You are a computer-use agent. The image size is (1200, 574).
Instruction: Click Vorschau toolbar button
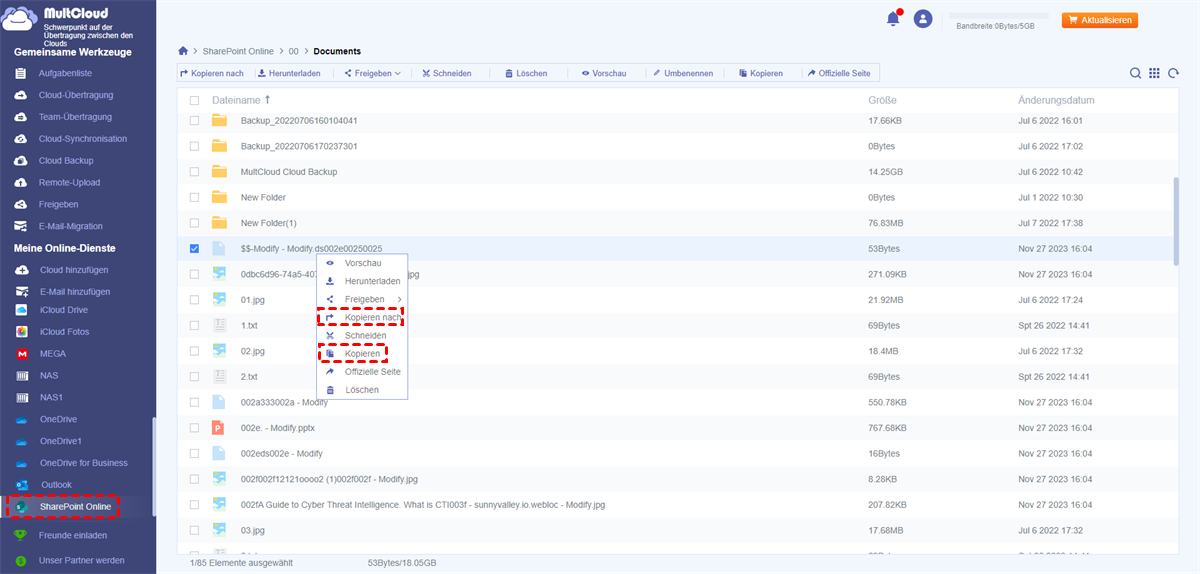tap(604, 73)
